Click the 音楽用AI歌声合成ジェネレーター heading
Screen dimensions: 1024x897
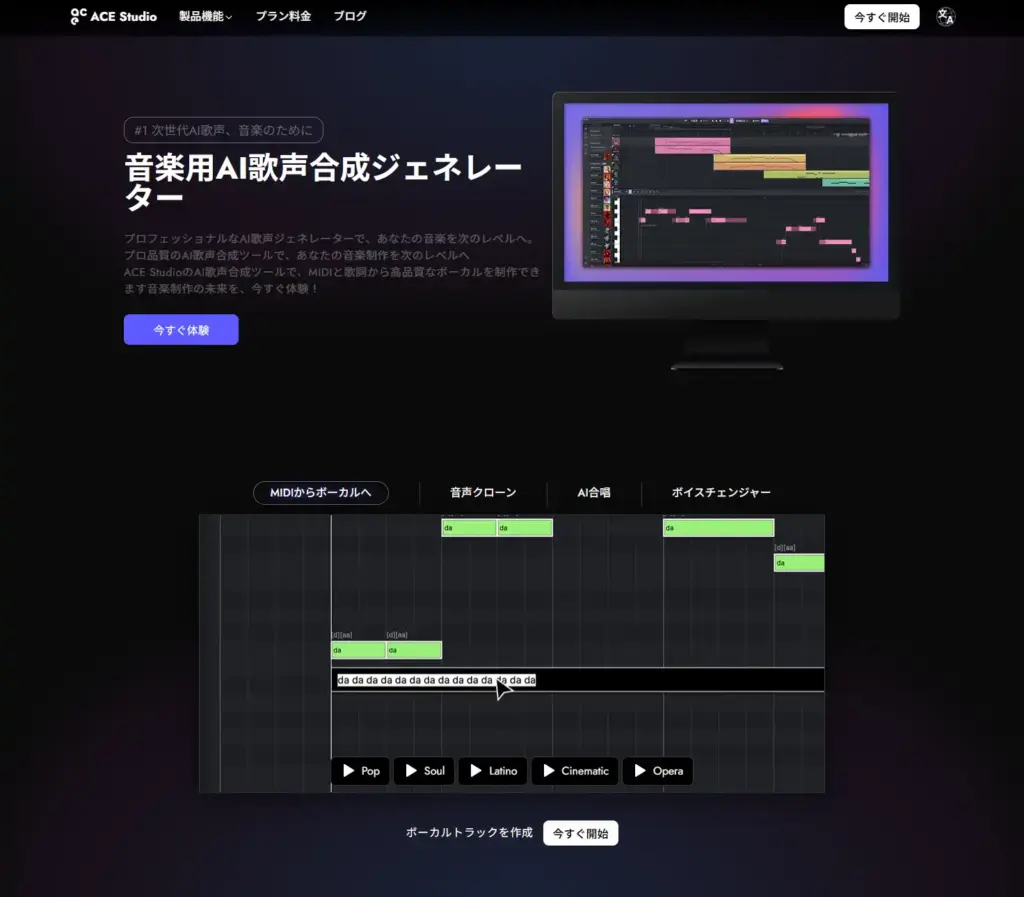(x=323, y=182)
